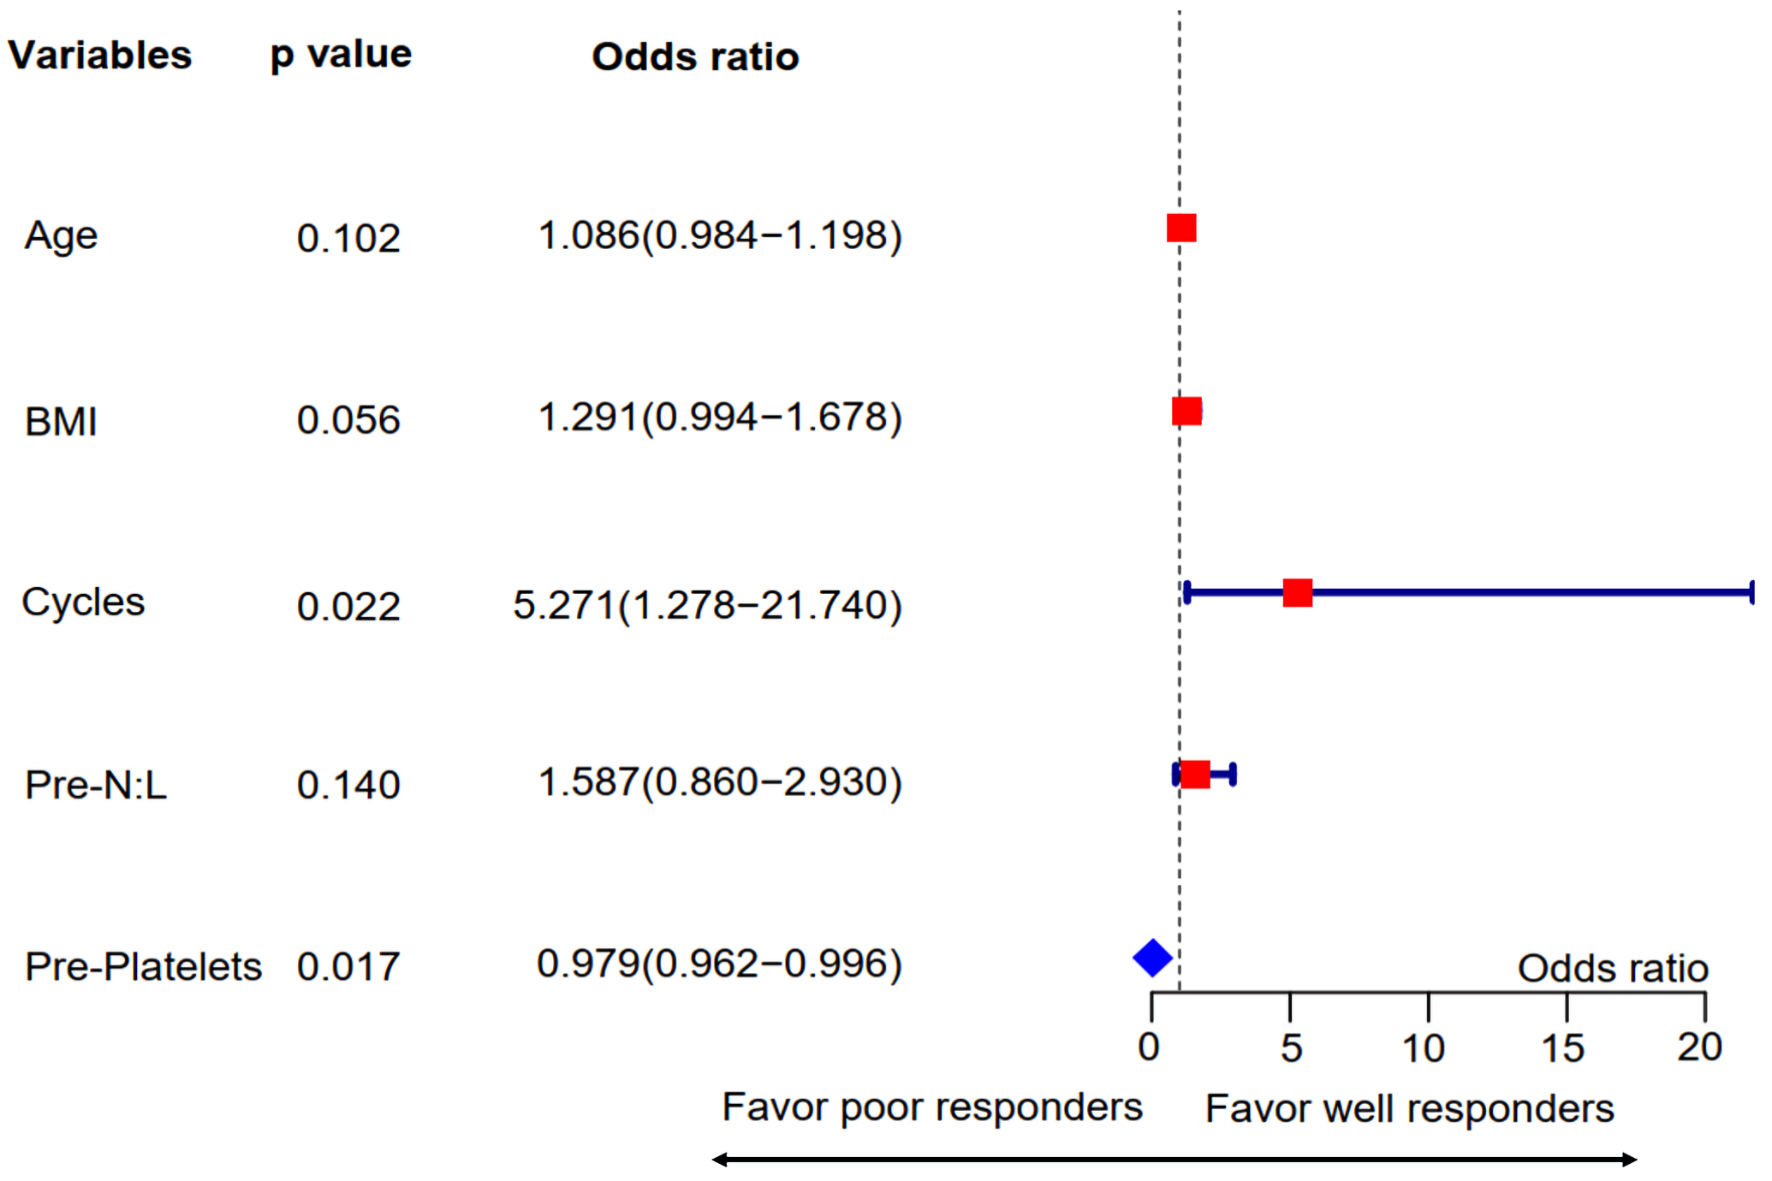Click the left arrowhead of the bottom arrow

coord(719,1160)
